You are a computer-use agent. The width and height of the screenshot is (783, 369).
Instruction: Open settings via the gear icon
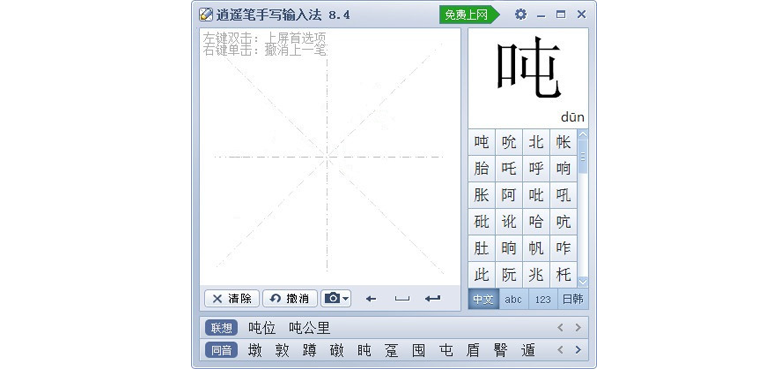tap(520, 14)
